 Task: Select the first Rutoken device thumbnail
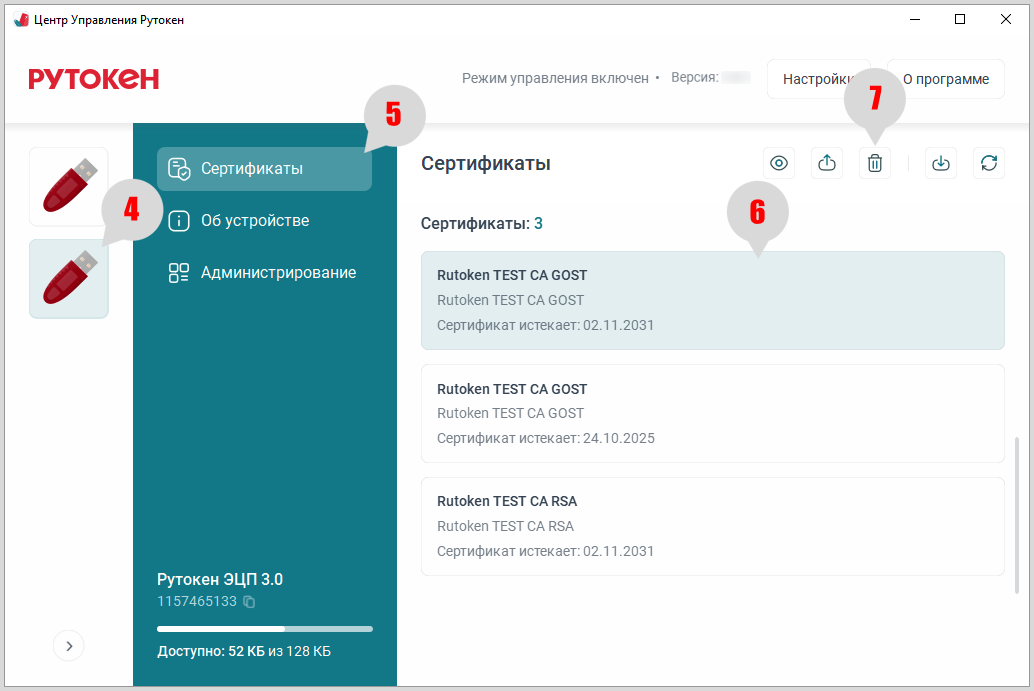pos(68,187)
